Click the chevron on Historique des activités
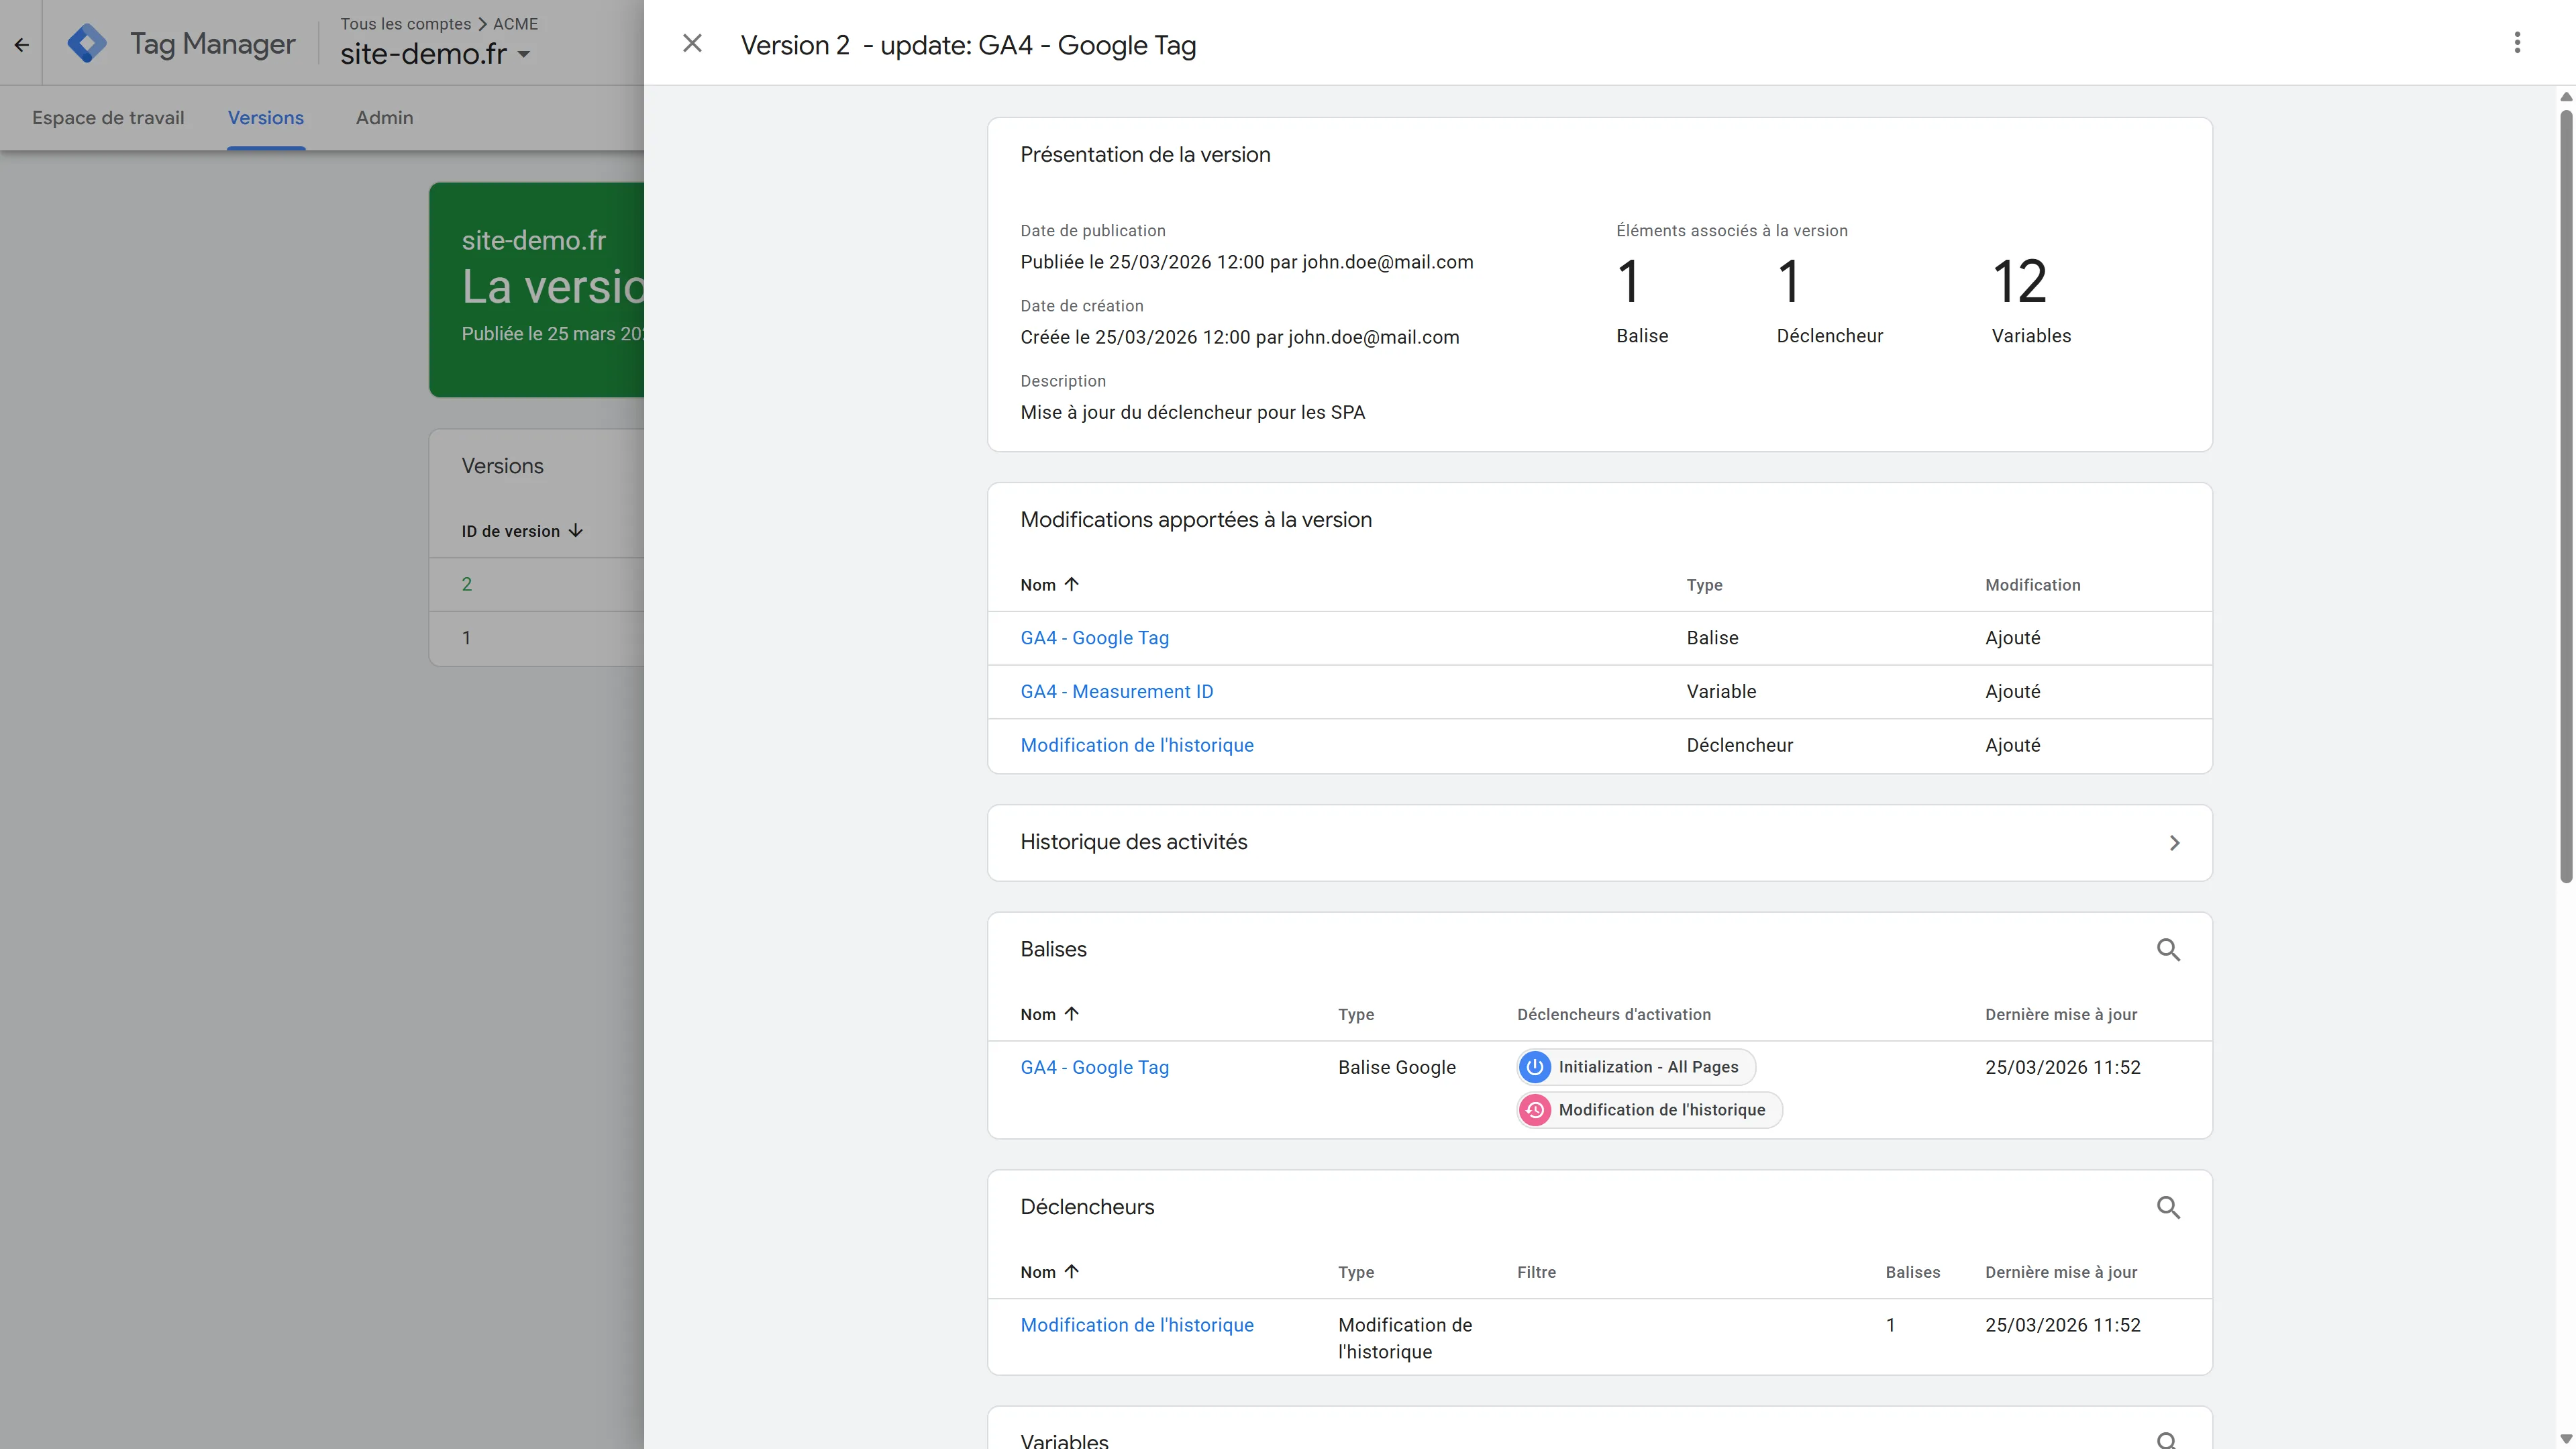Screen dimensions: 2576x1449 pos(2174,843)
